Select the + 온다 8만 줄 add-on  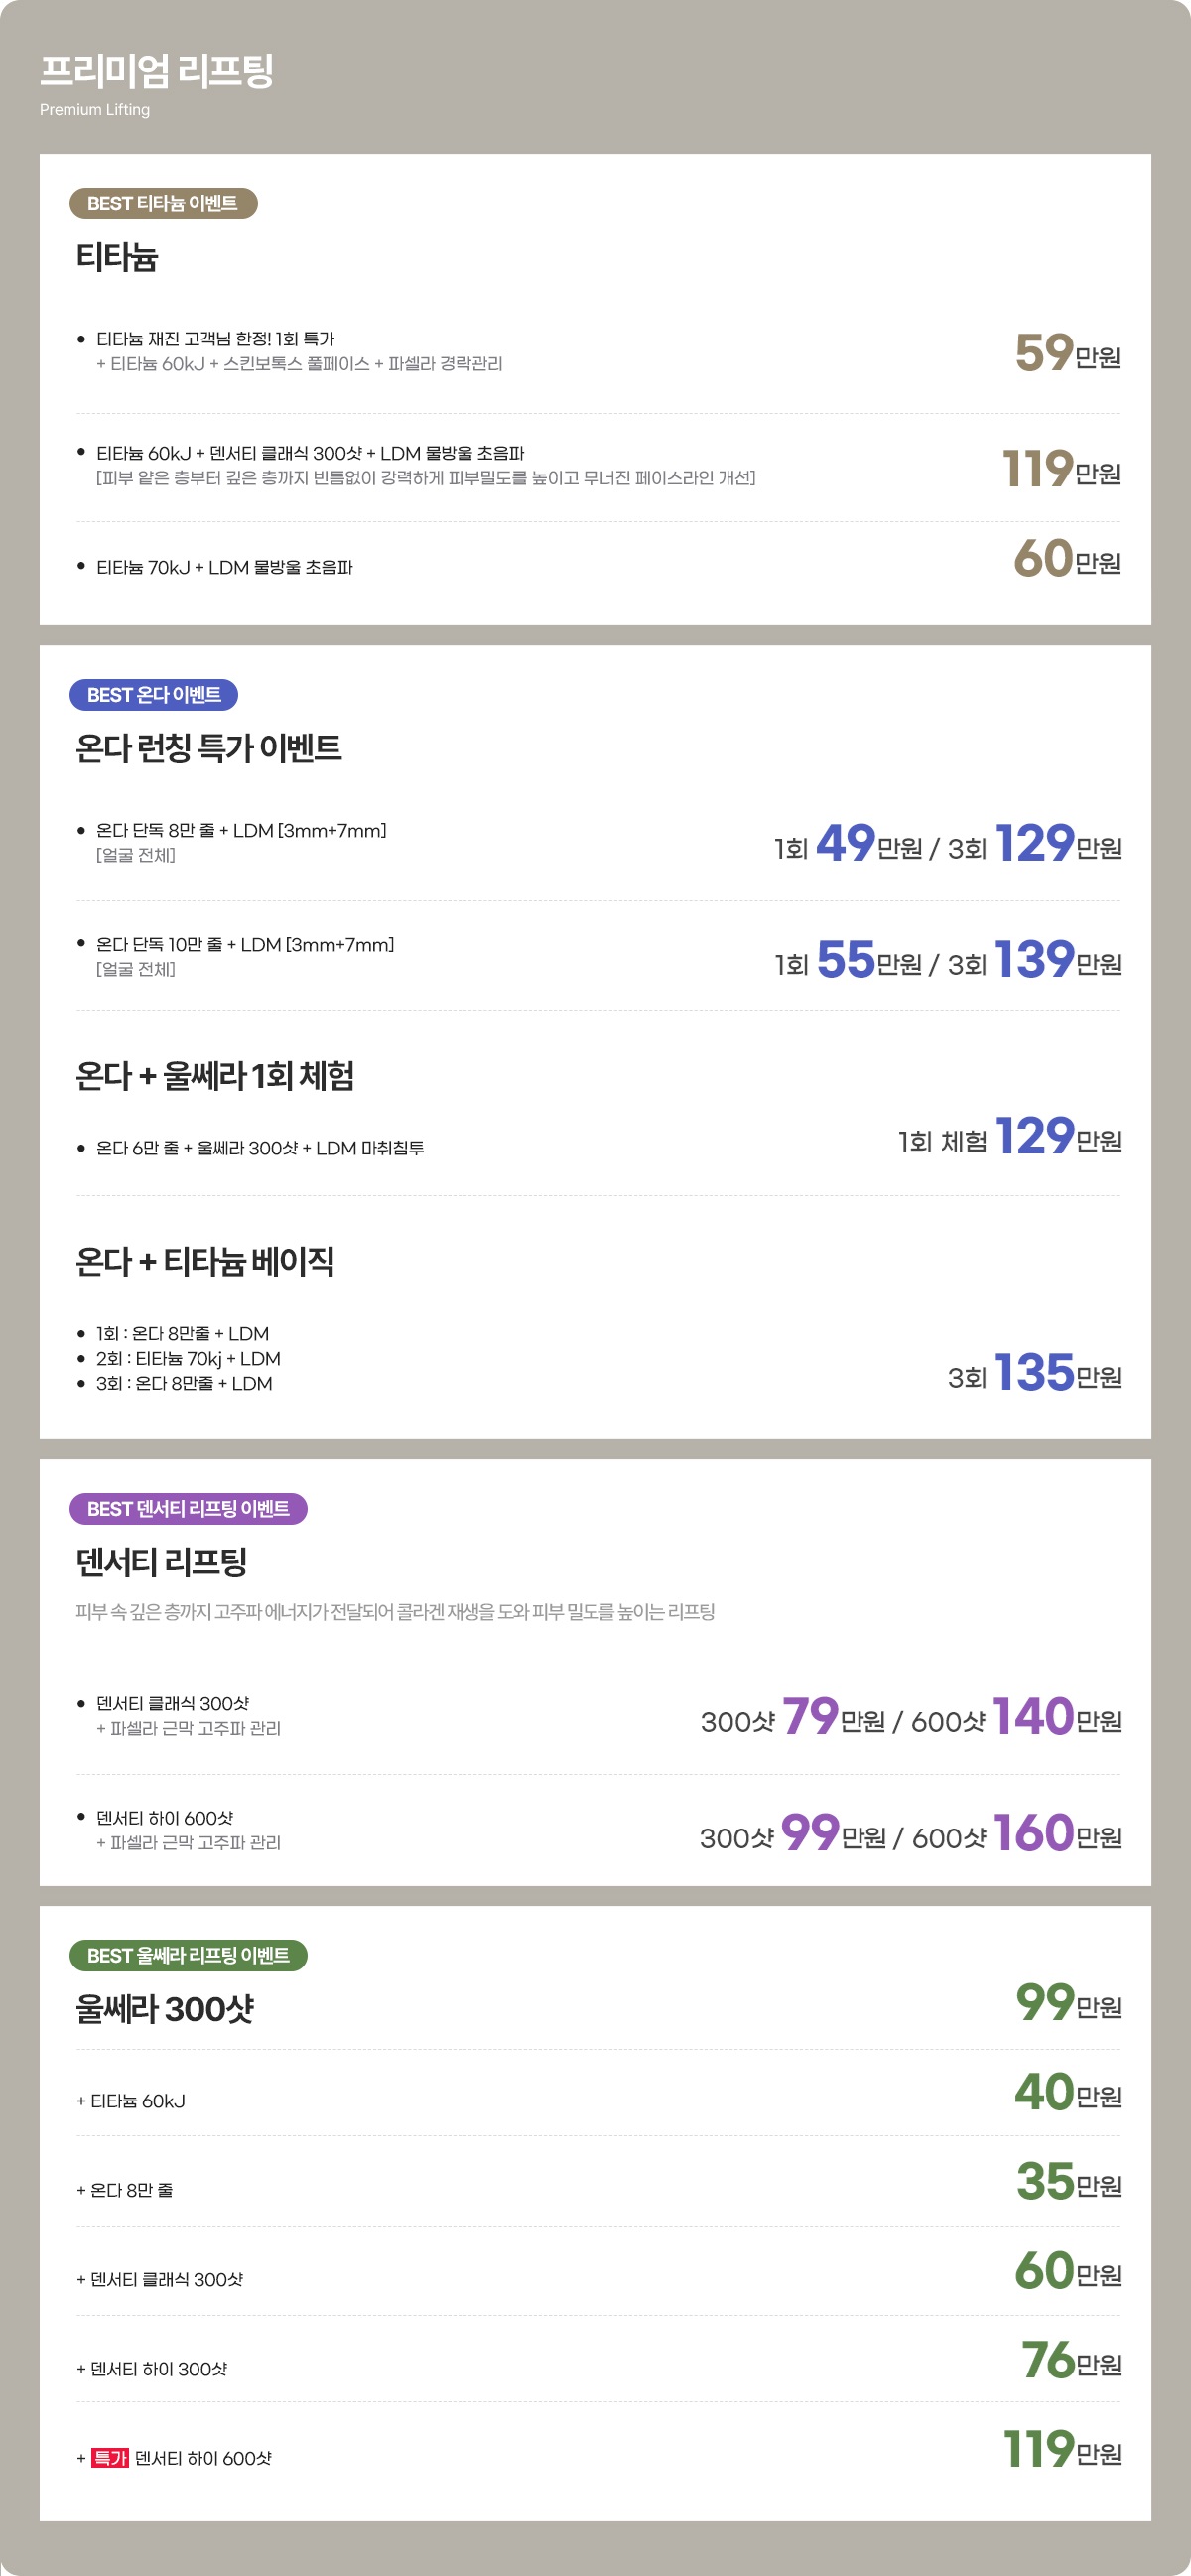[124, 2189]
